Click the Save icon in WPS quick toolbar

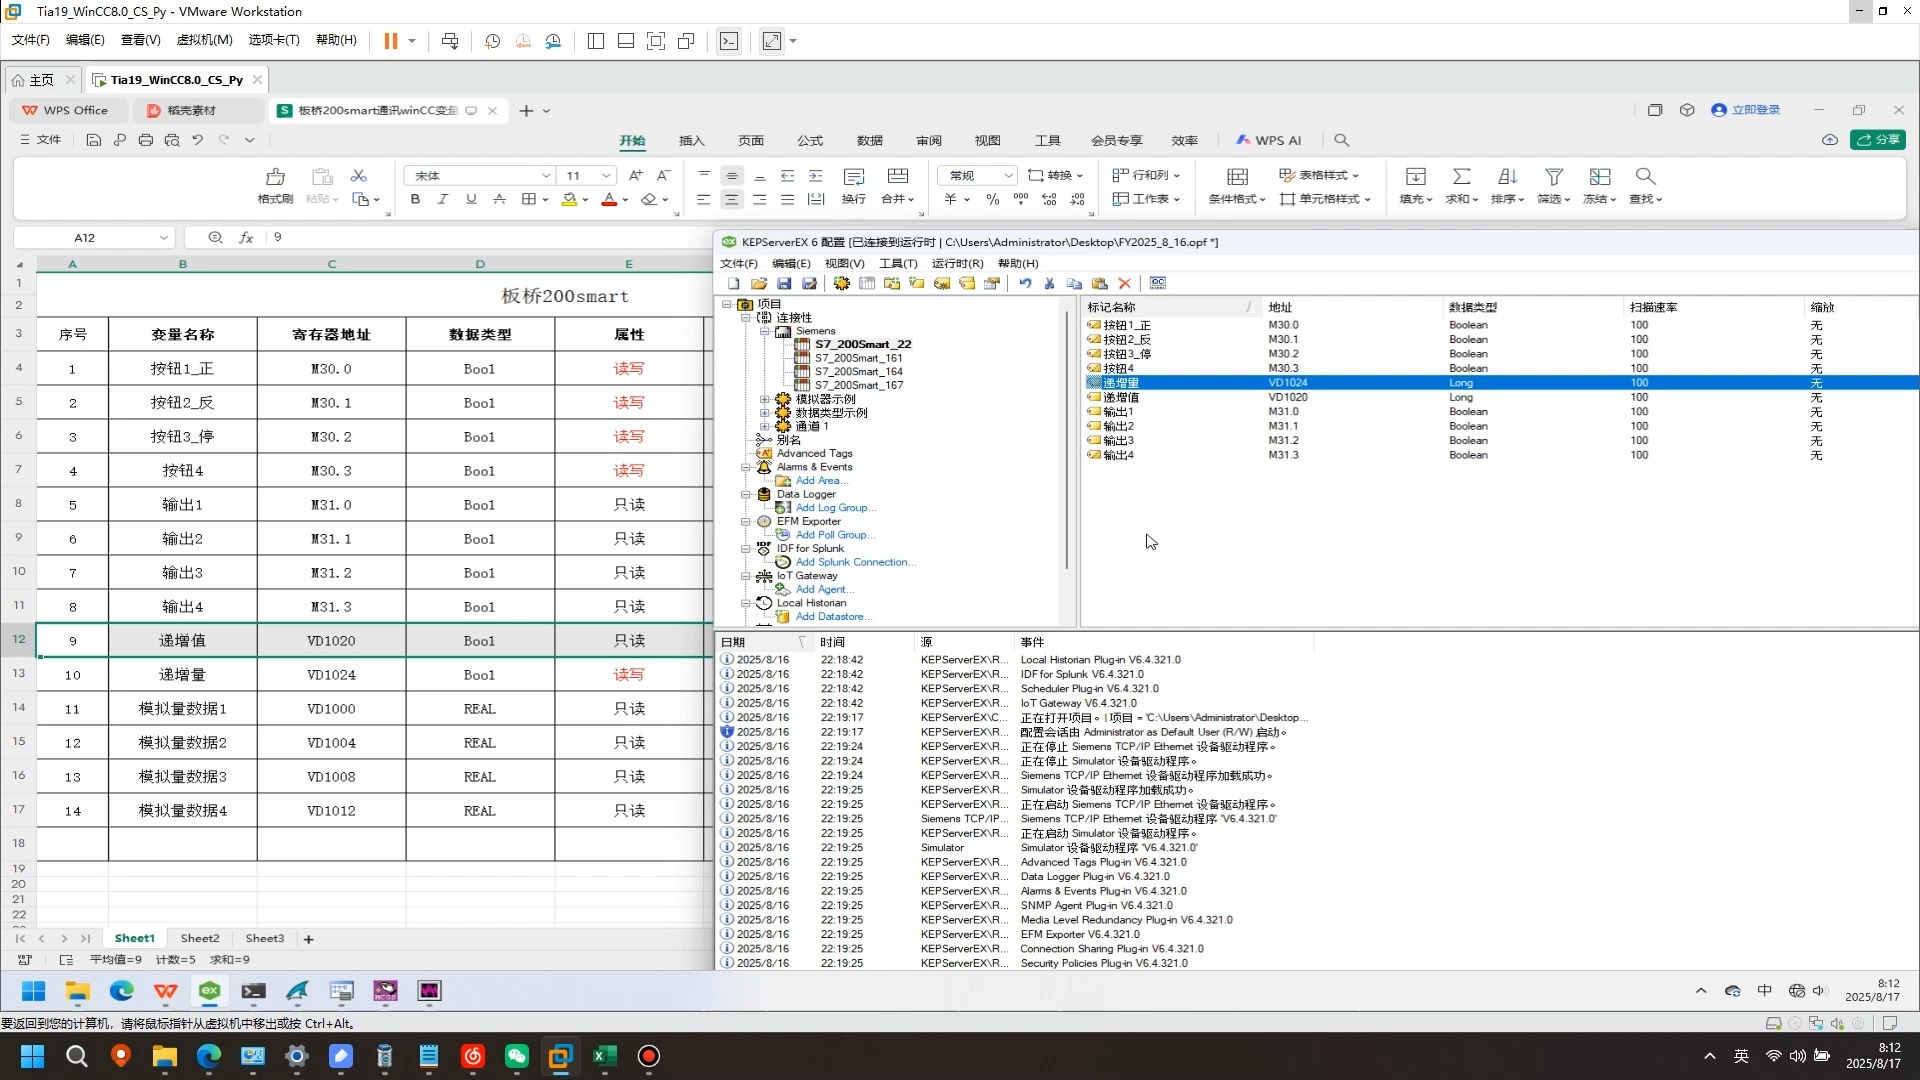pos(93,141)
